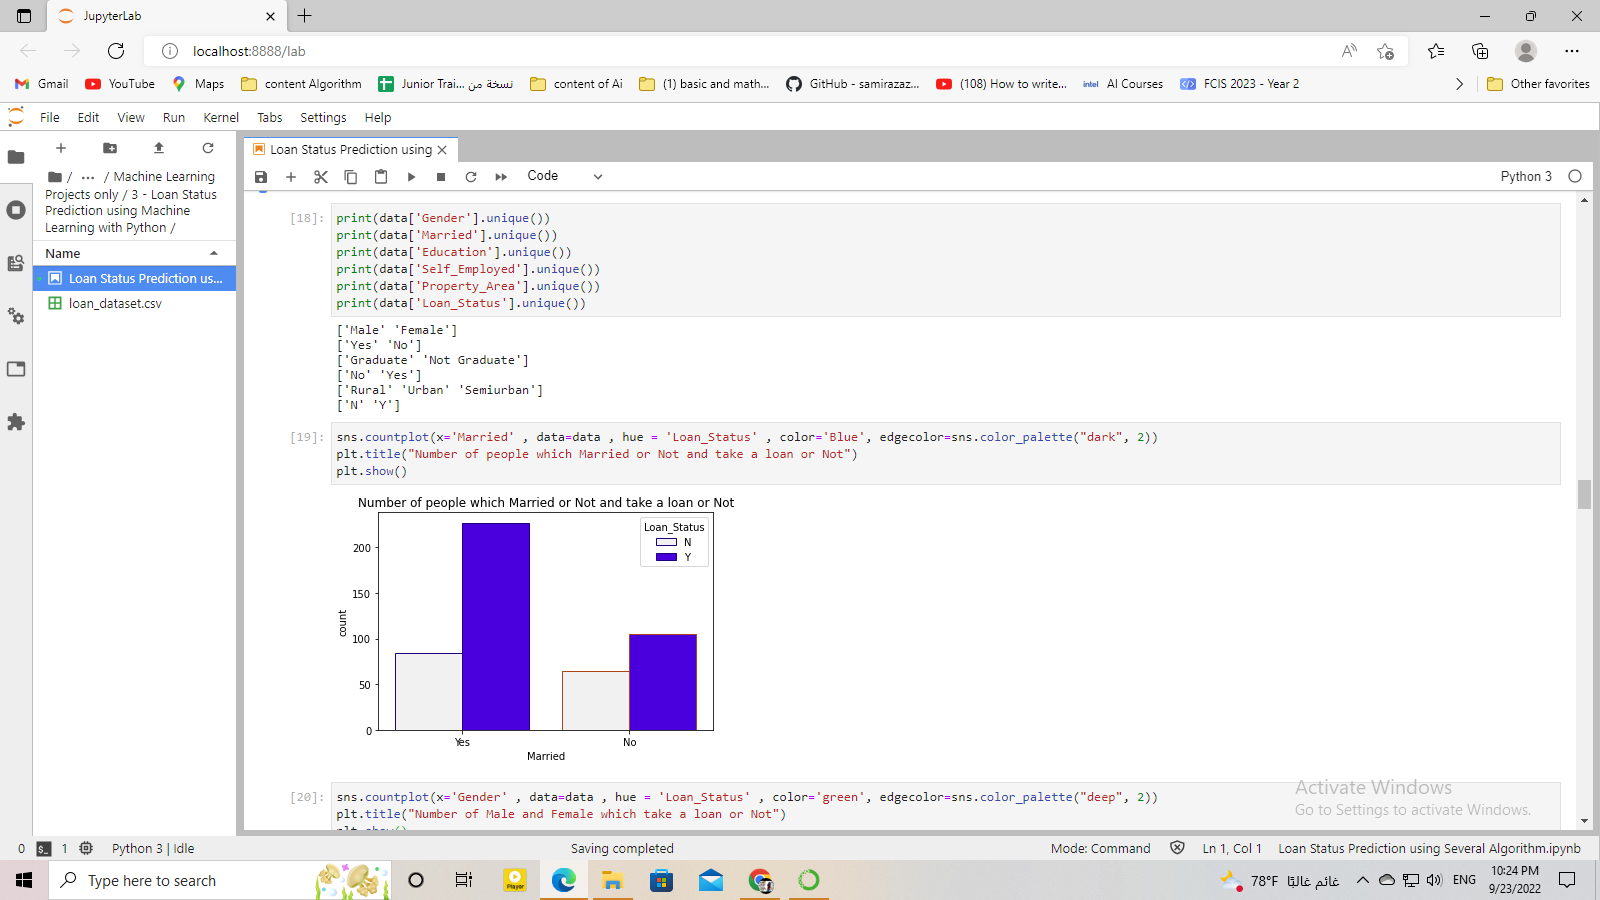Viewport: 1600px width, 900px height.
Task: Run the selected cell
Action: pos(411,176)
